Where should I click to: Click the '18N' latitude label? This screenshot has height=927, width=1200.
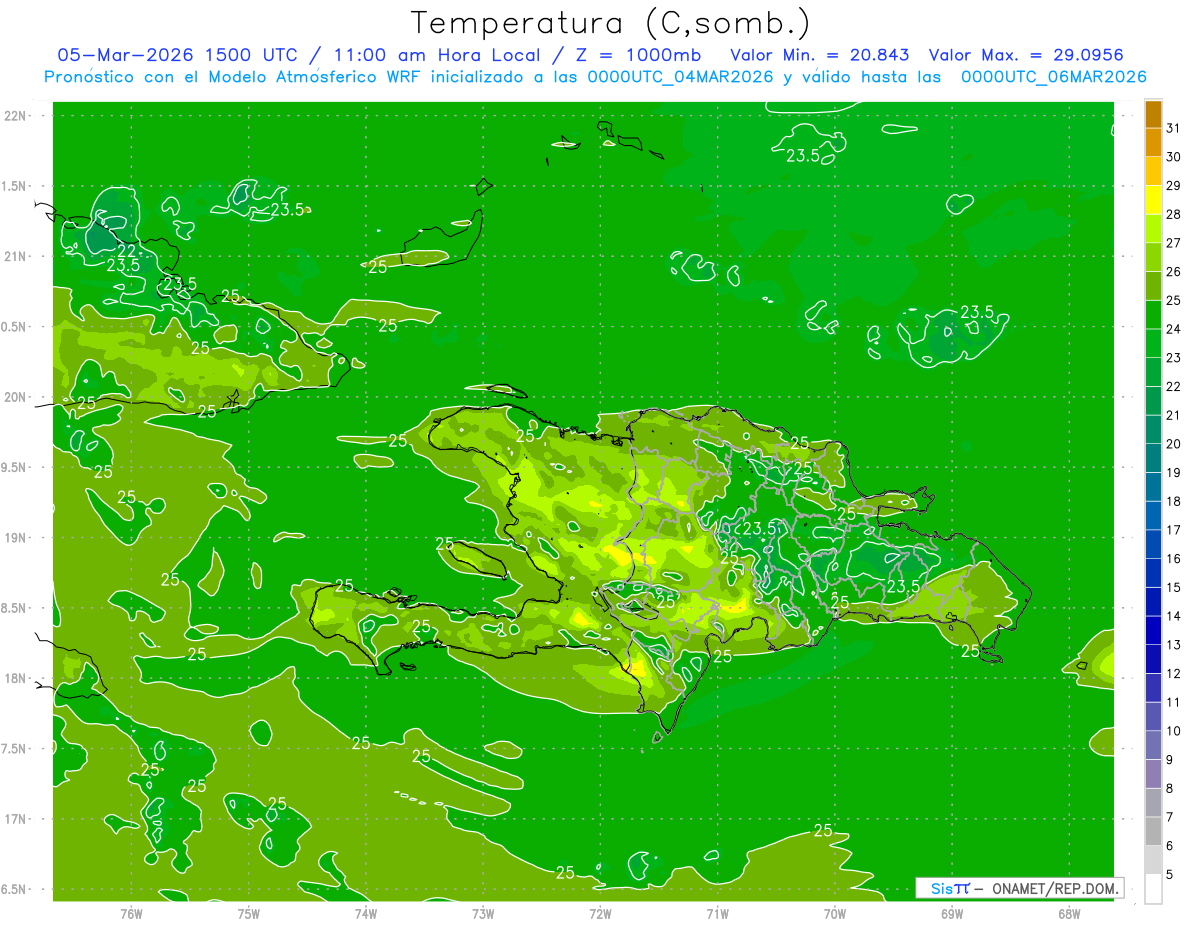15,678
